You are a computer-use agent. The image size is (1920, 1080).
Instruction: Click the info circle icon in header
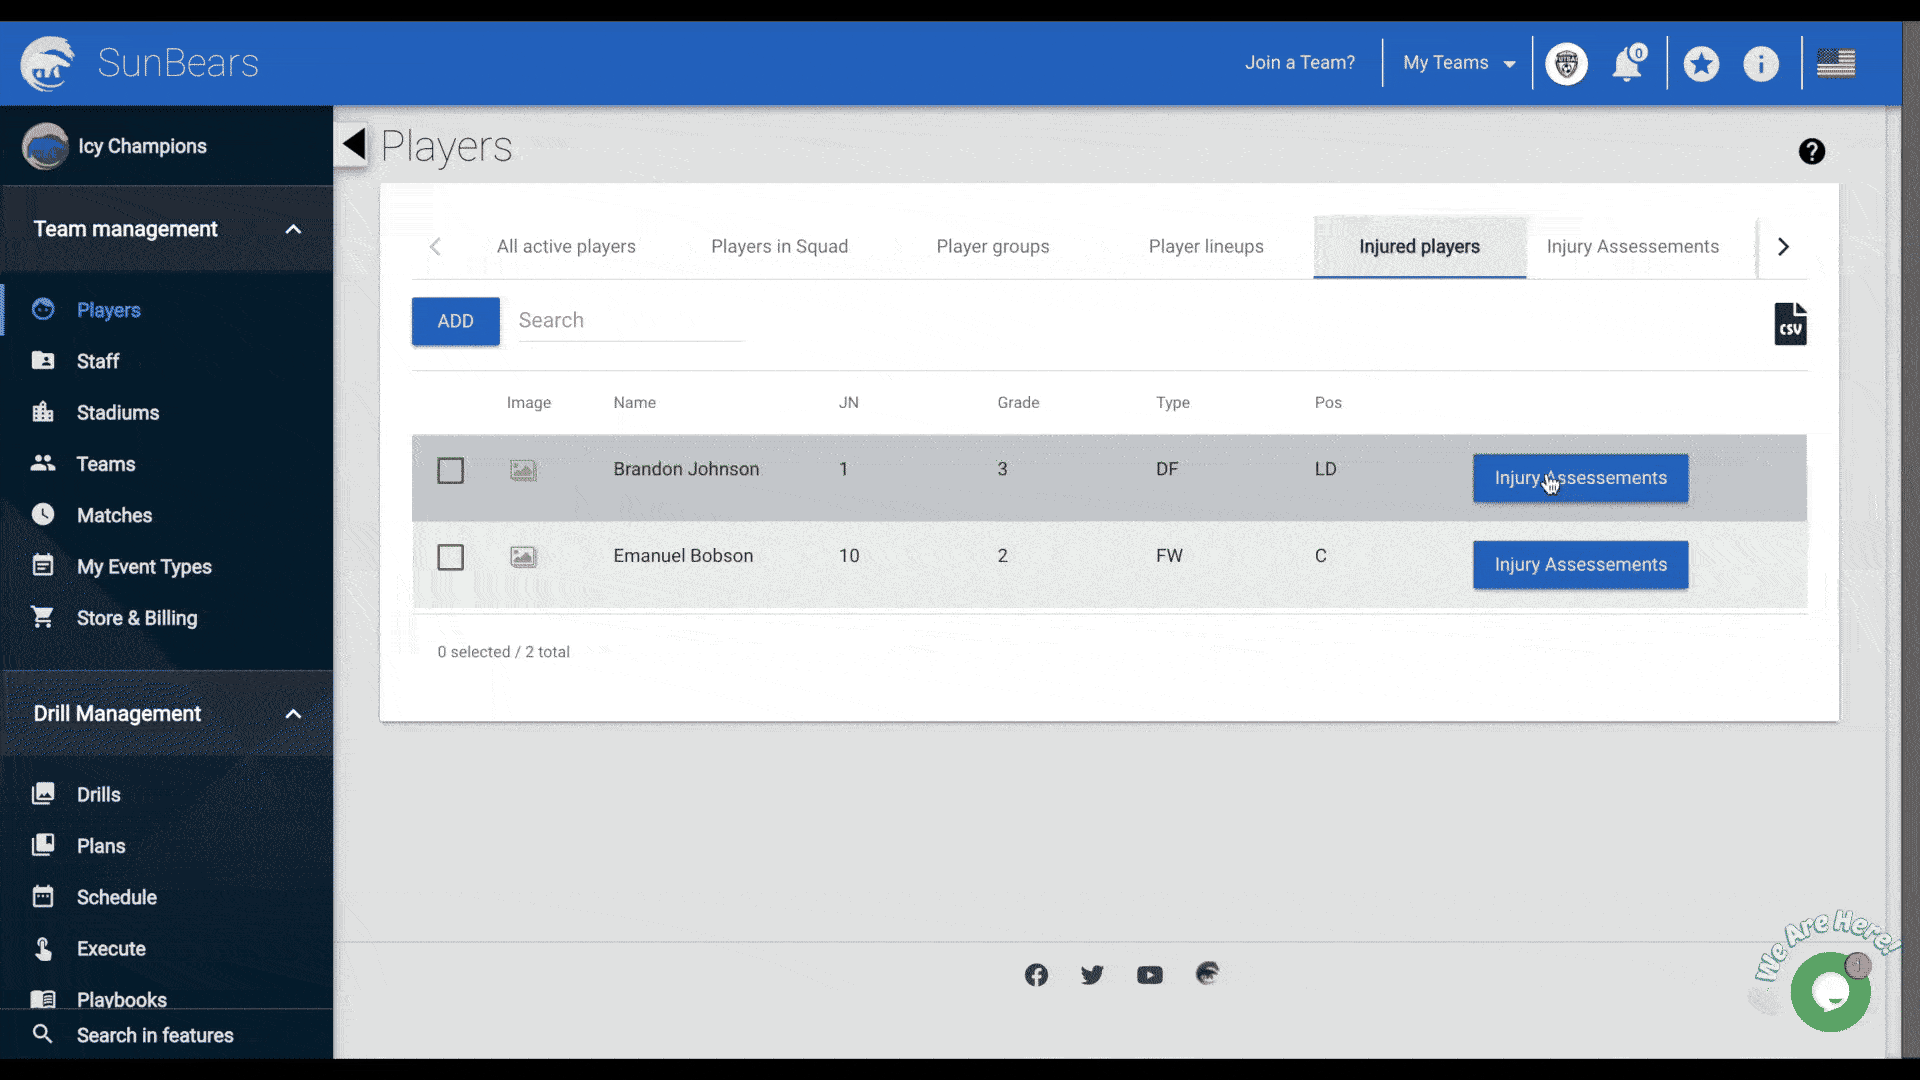click(x=1760, y=64)
